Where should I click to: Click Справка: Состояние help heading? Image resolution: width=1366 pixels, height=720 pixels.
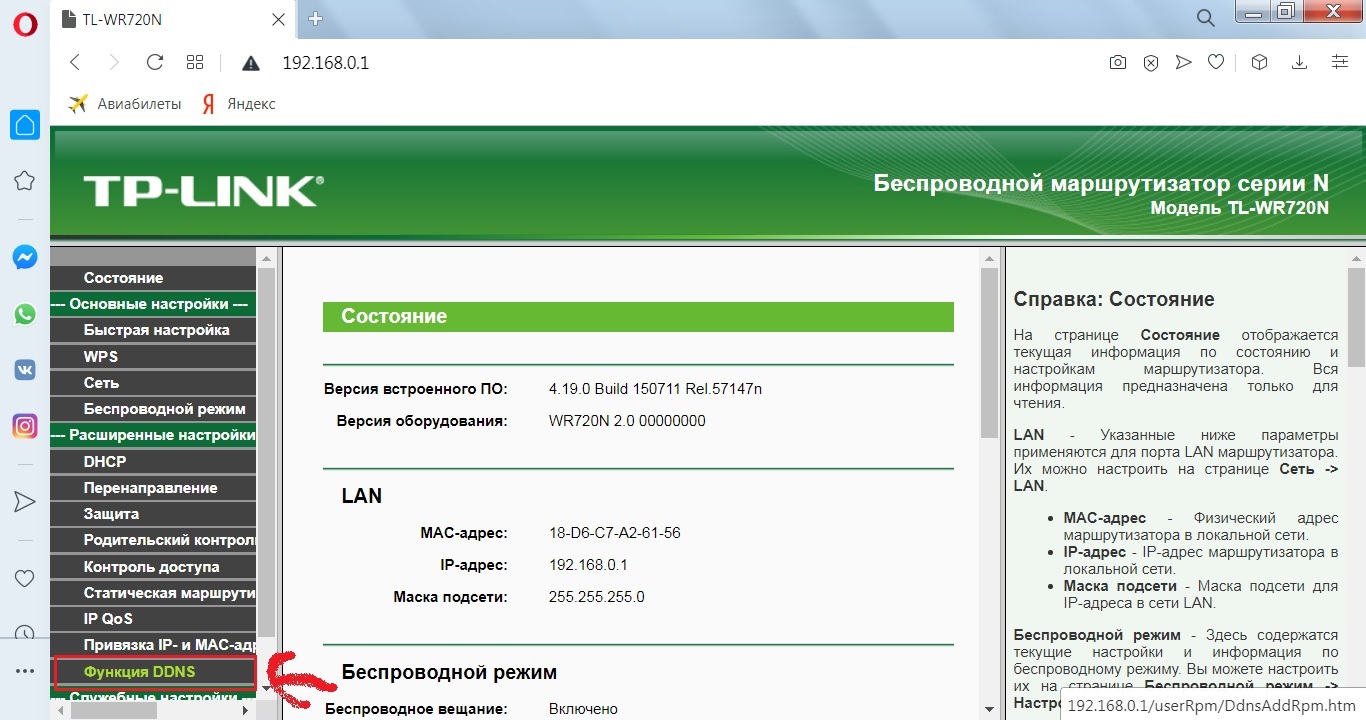[x=1114, y=299]
